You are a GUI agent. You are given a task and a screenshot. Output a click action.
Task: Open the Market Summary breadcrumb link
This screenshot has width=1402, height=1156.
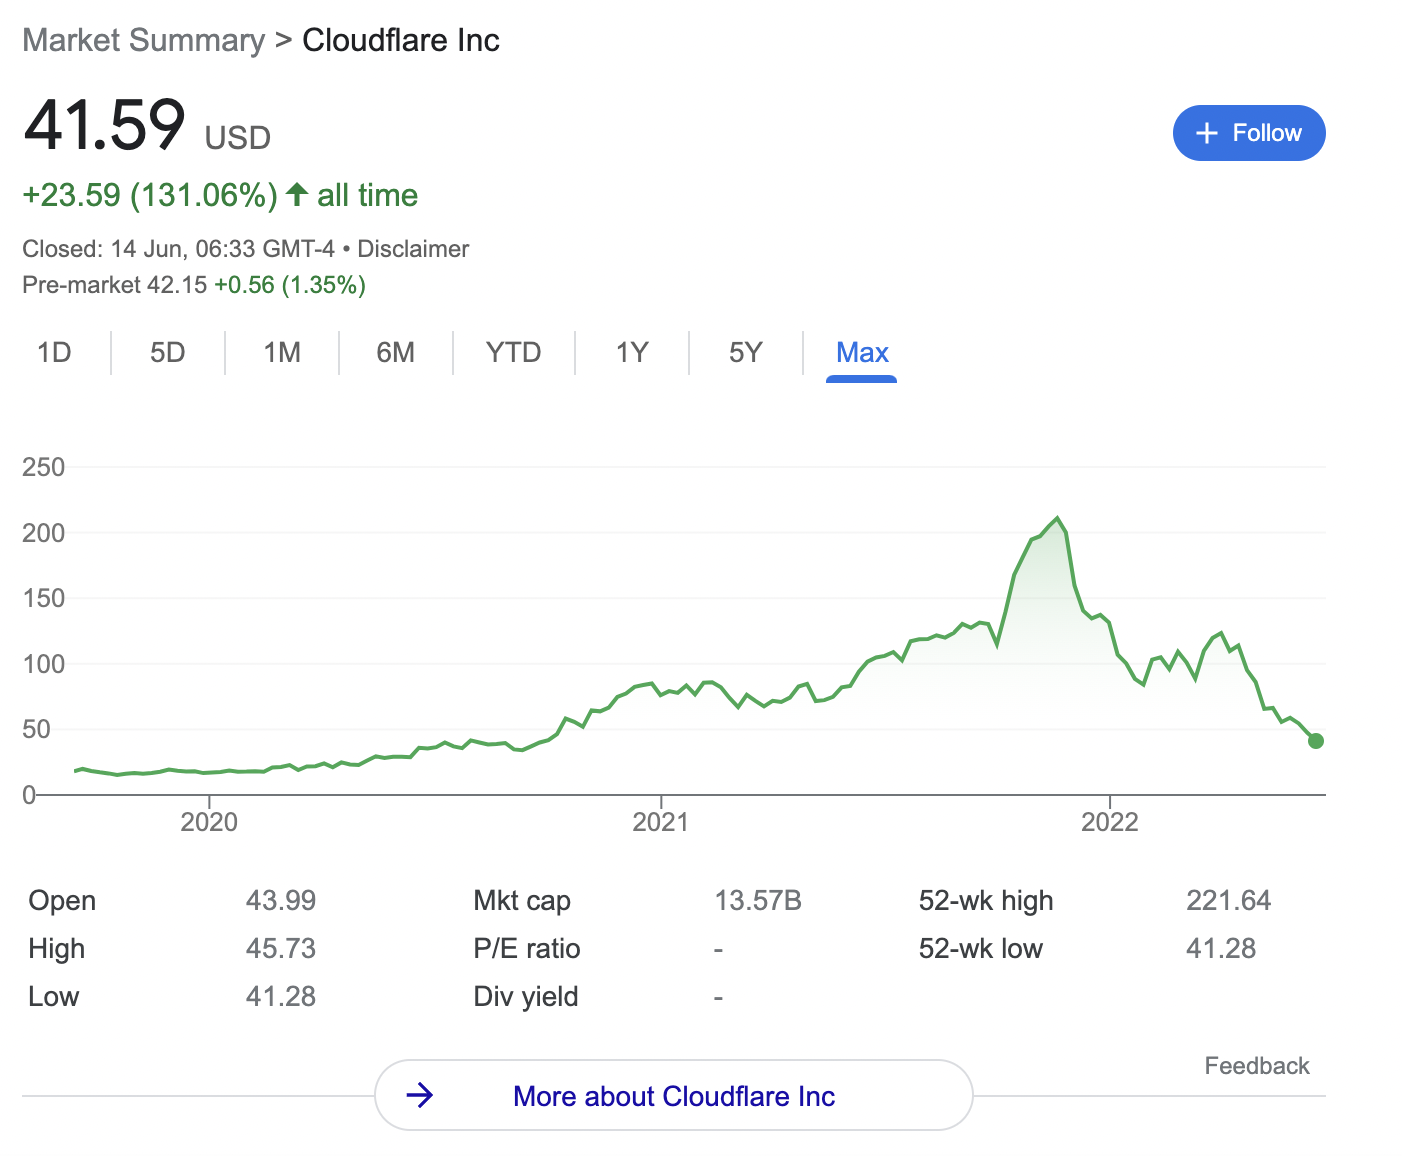click(x=144, y=40)
